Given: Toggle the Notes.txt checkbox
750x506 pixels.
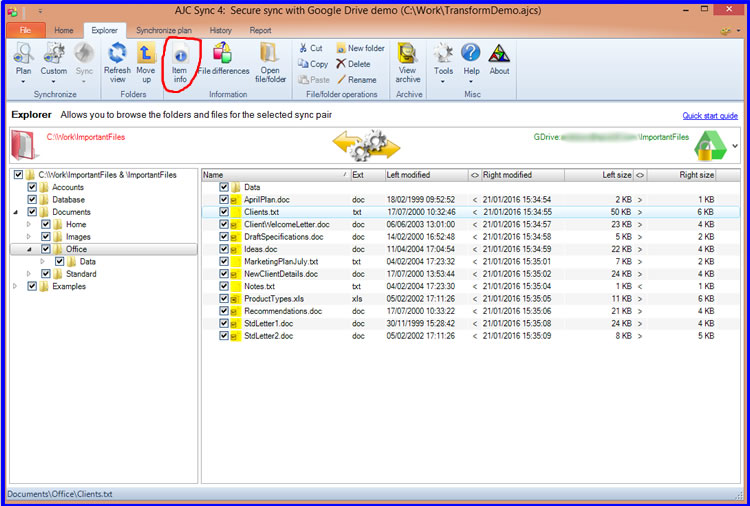Looking at the screenshot, I should [223, 286].
